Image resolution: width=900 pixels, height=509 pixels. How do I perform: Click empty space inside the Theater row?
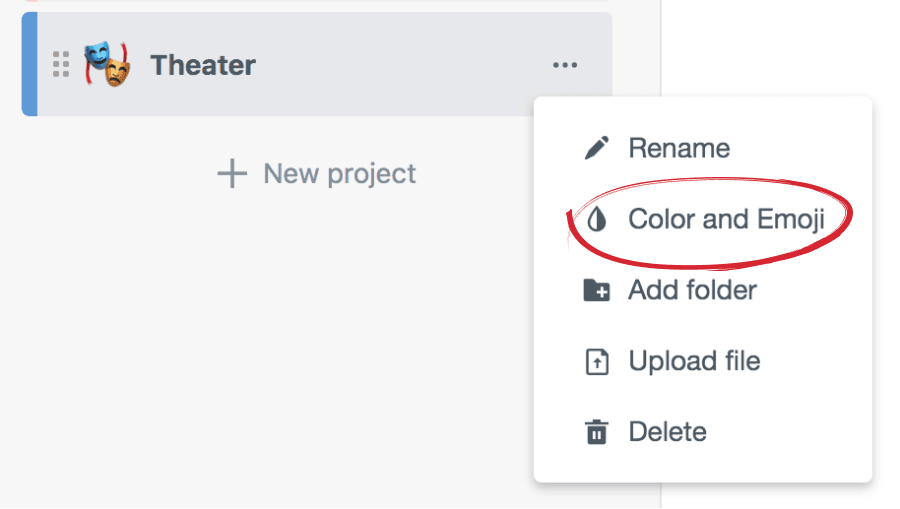coord(400,66)
